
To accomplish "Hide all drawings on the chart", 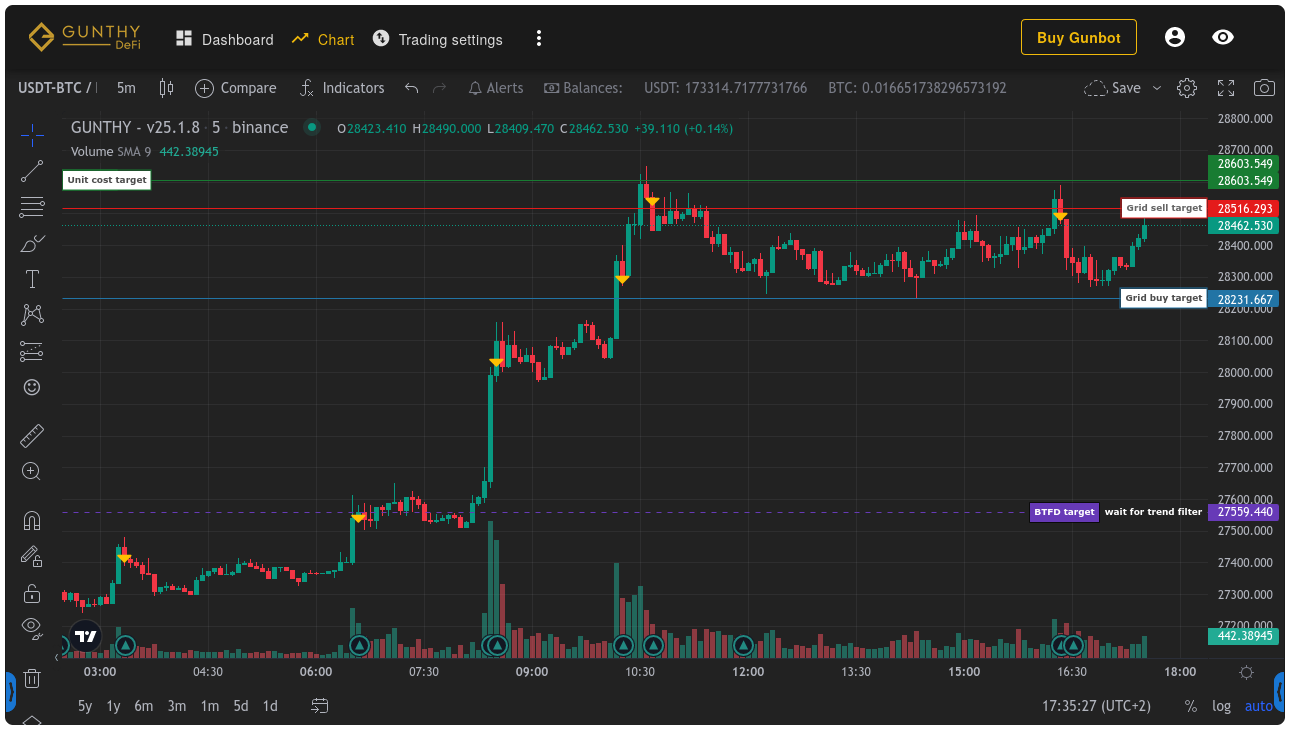I will (32, 628).
